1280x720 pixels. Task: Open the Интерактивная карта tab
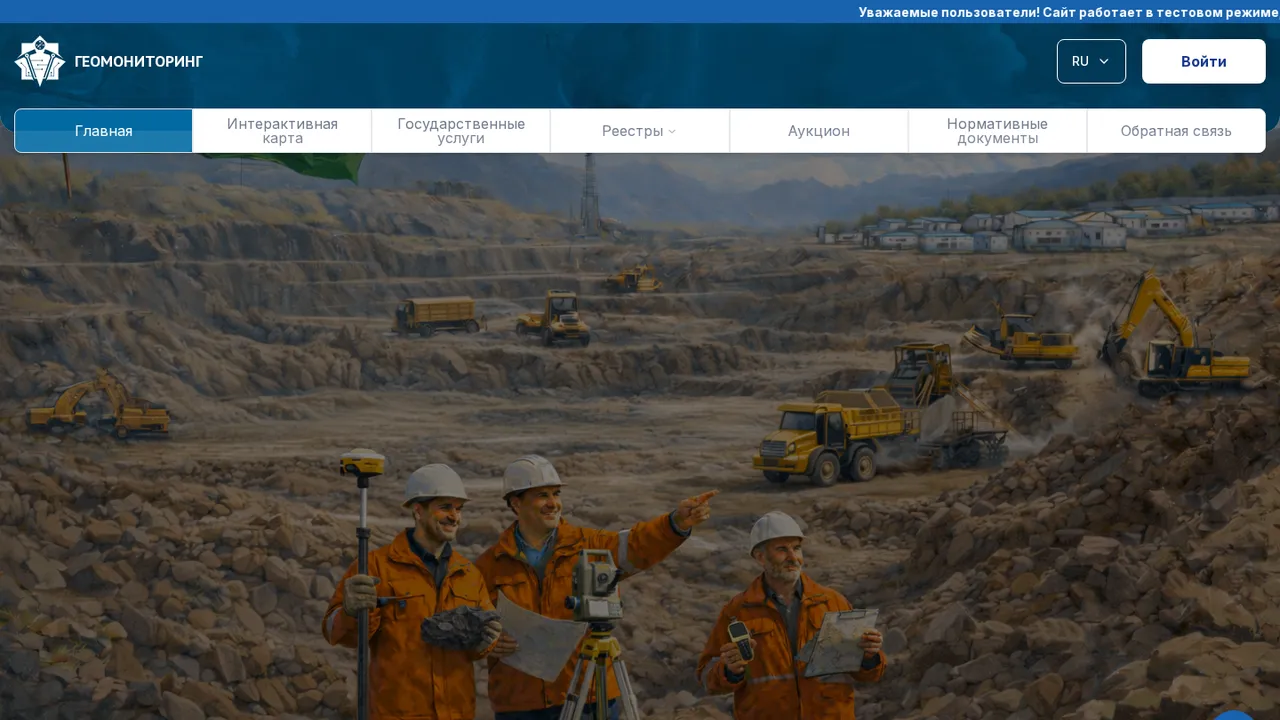pyautogui.click(x=282, y=131)
